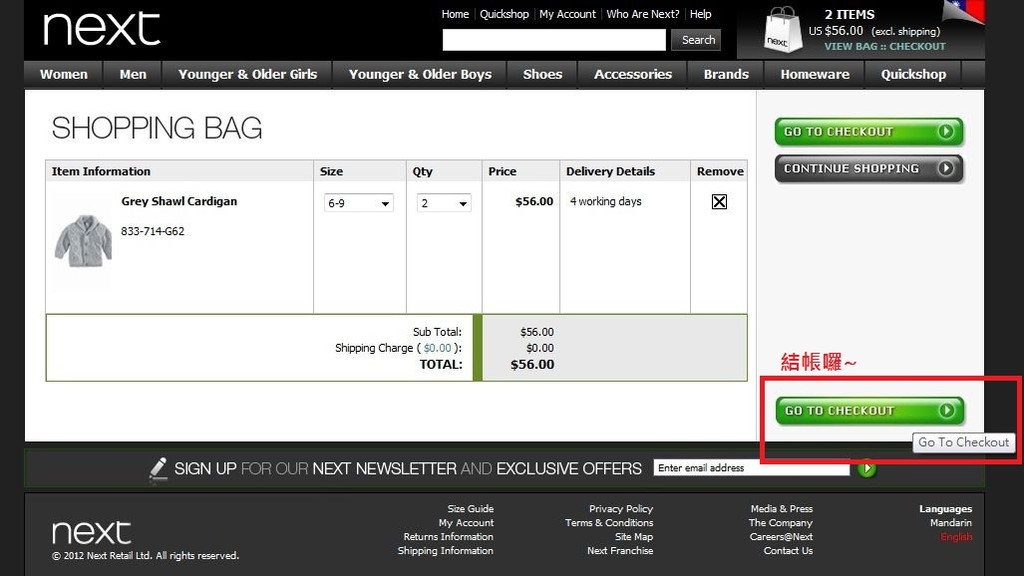Focus the newsletter email address field

(x=751, y=468)
